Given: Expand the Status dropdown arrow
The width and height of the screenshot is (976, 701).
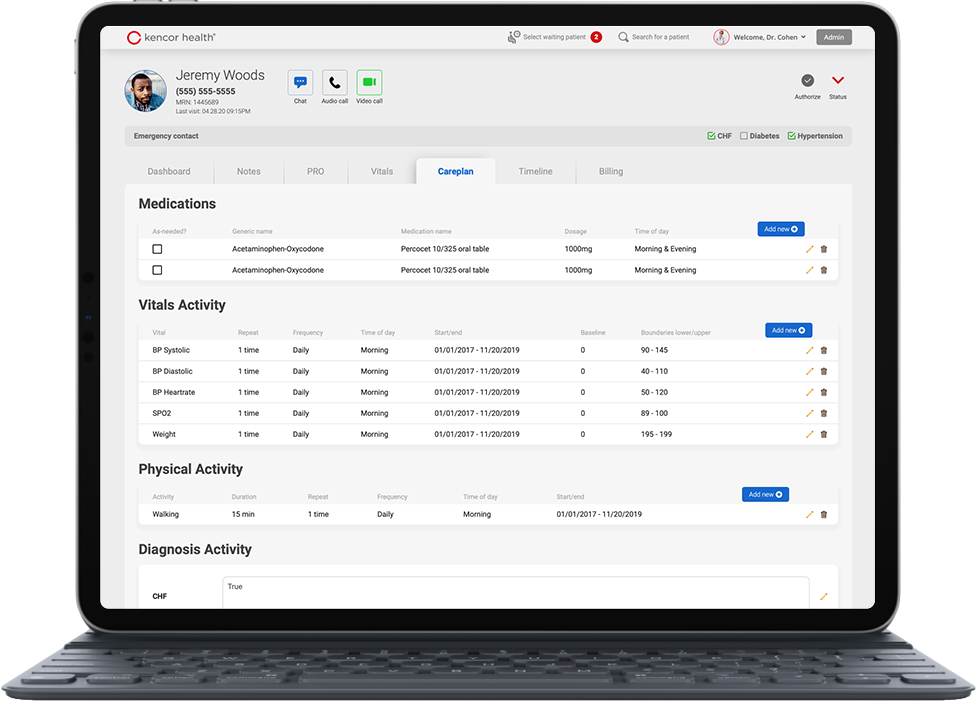Looking at the screenshot, I should point(838,80).
